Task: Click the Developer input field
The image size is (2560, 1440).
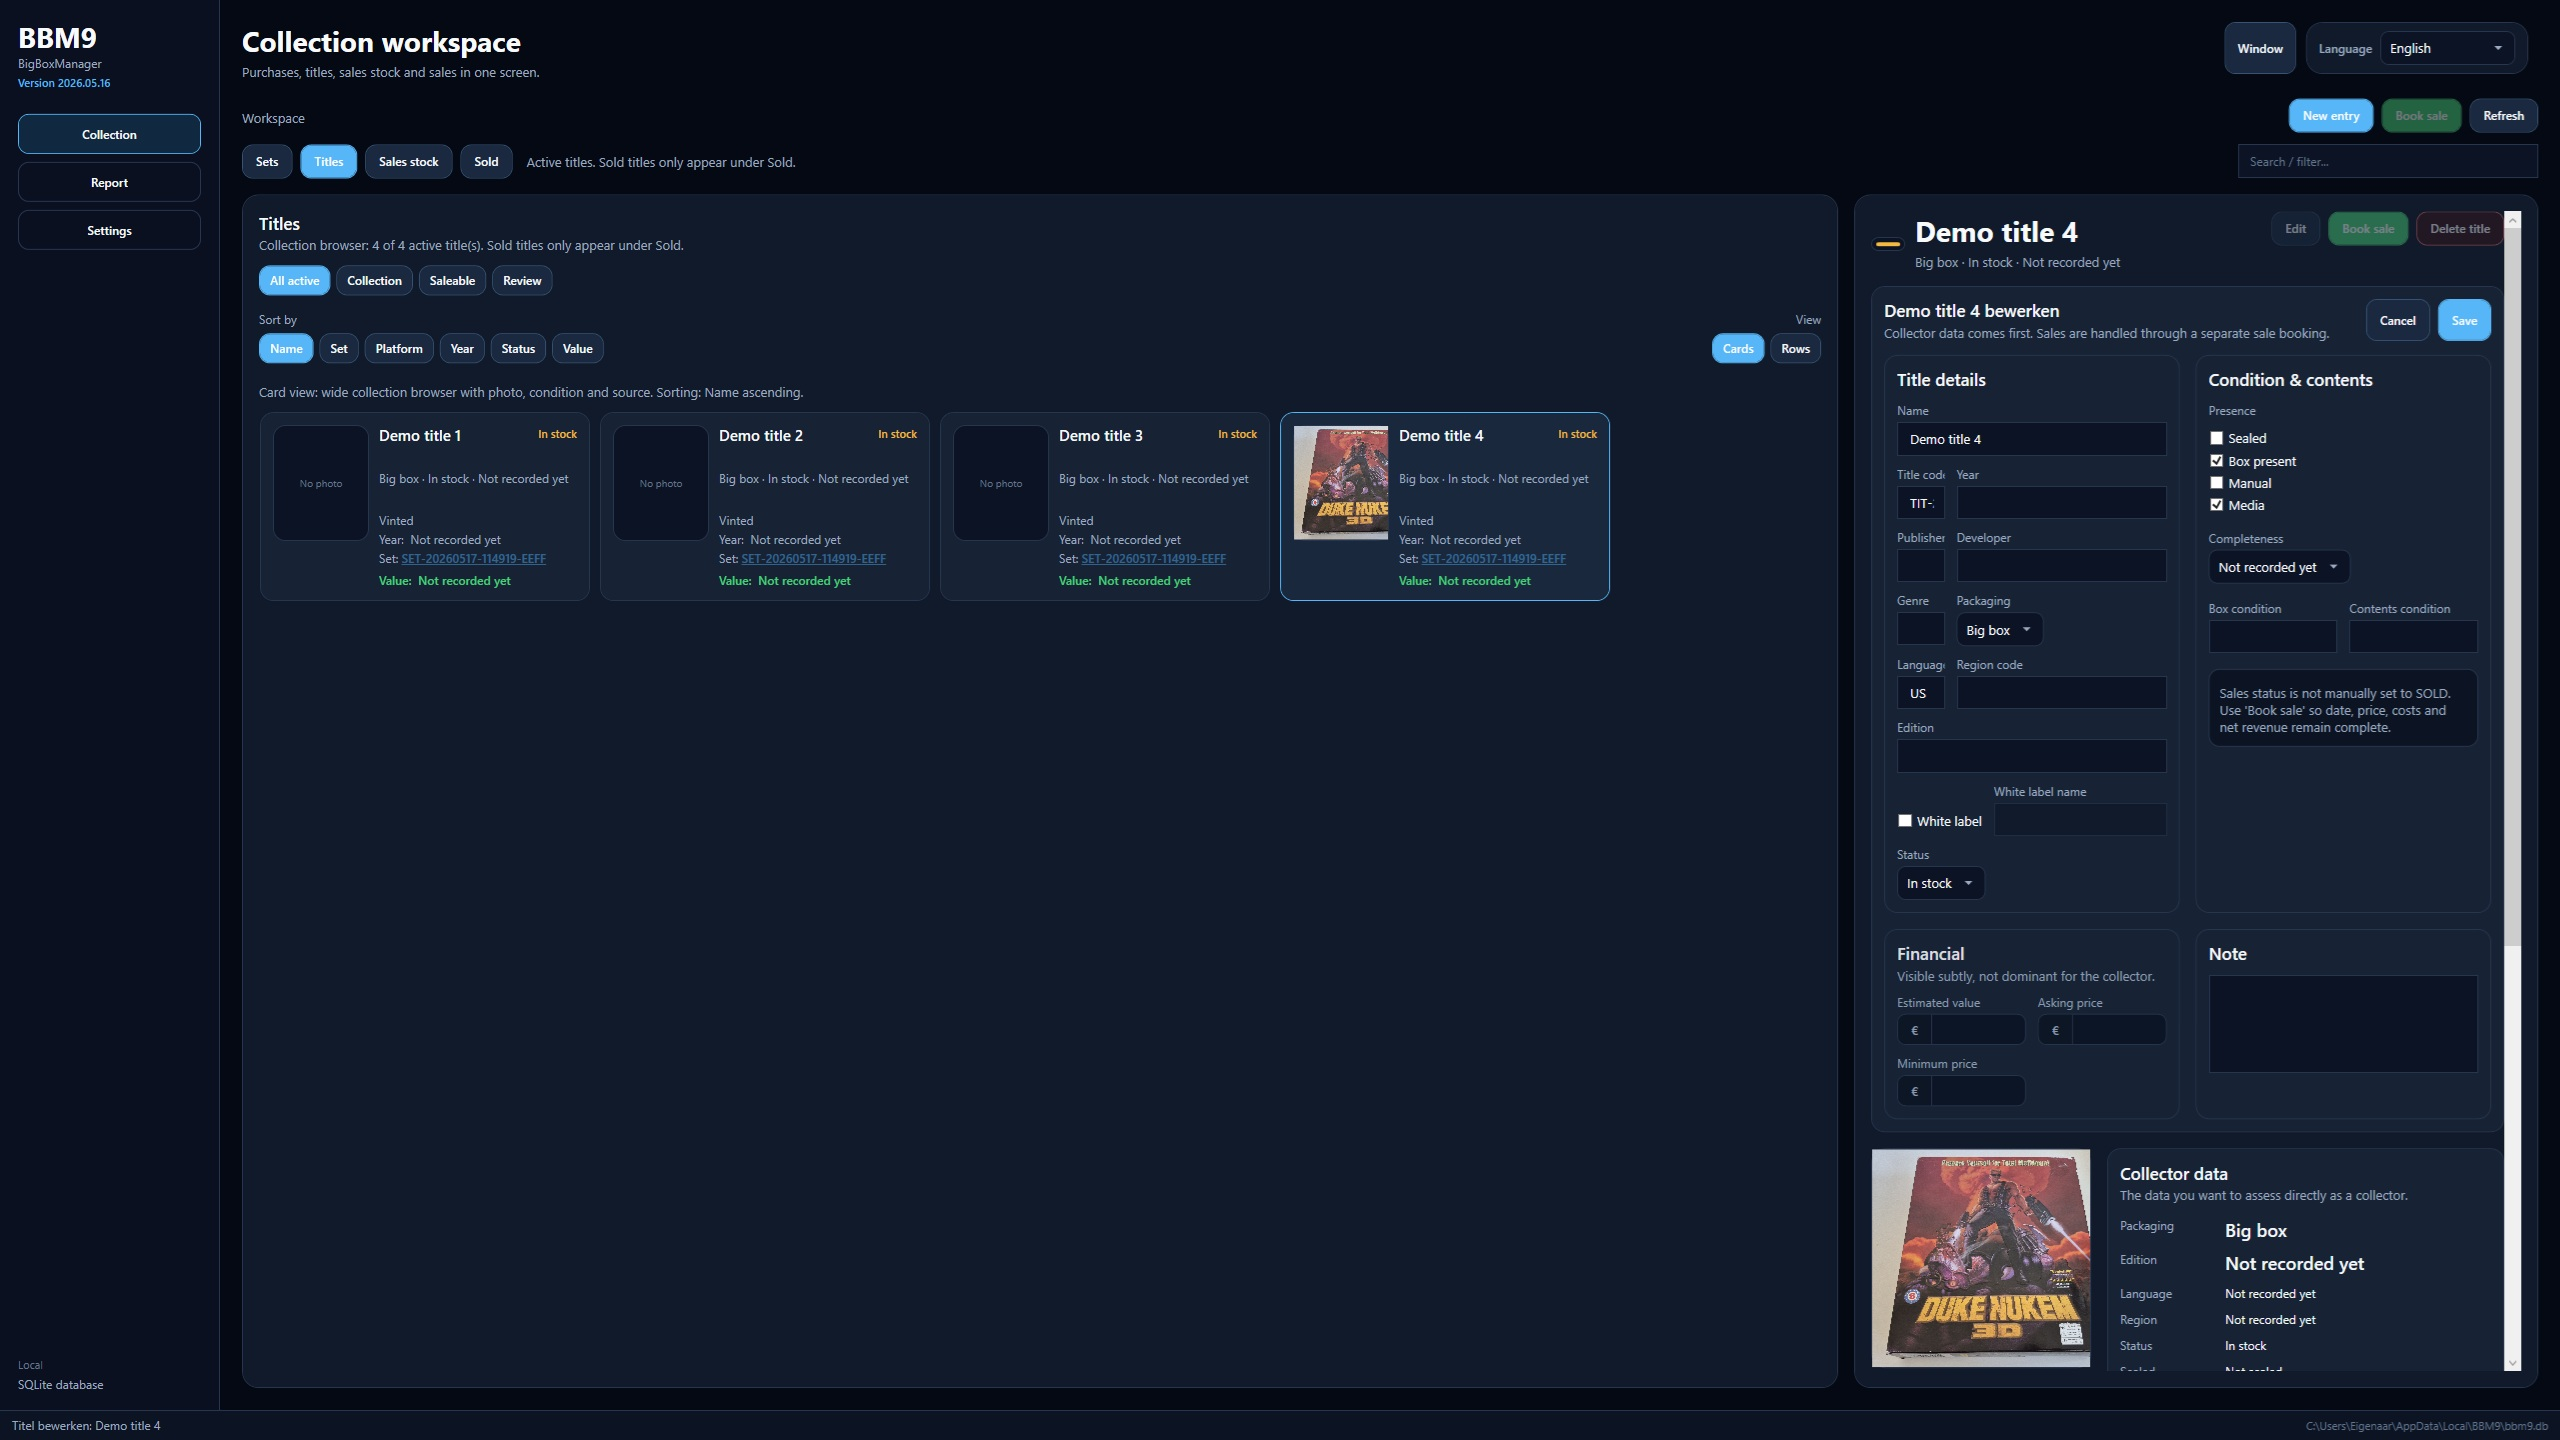Action: [2061, 566]
